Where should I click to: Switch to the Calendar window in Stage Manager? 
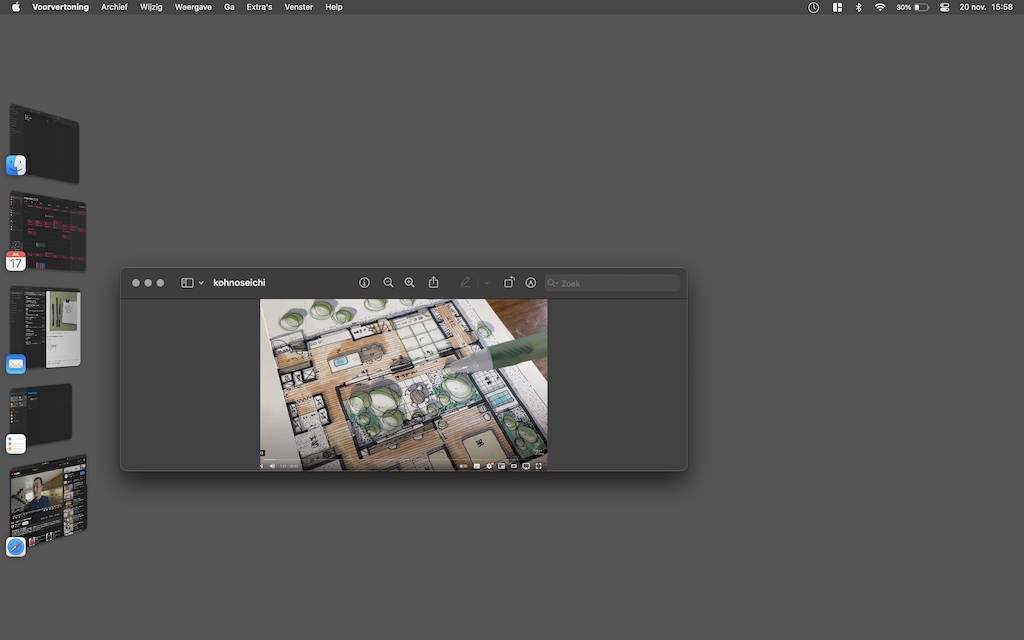(x=46, y=232)
